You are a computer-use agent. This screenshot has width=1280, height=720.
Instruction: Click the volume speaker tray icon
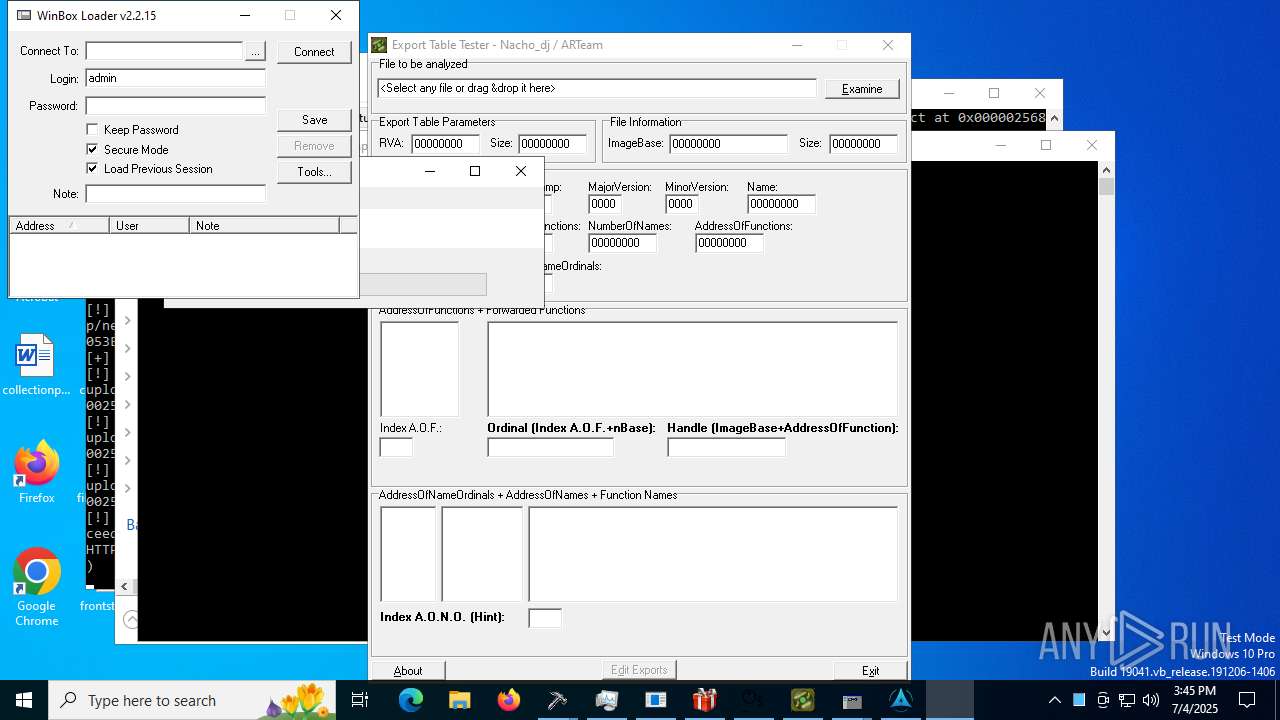[x=1151, y=700]
